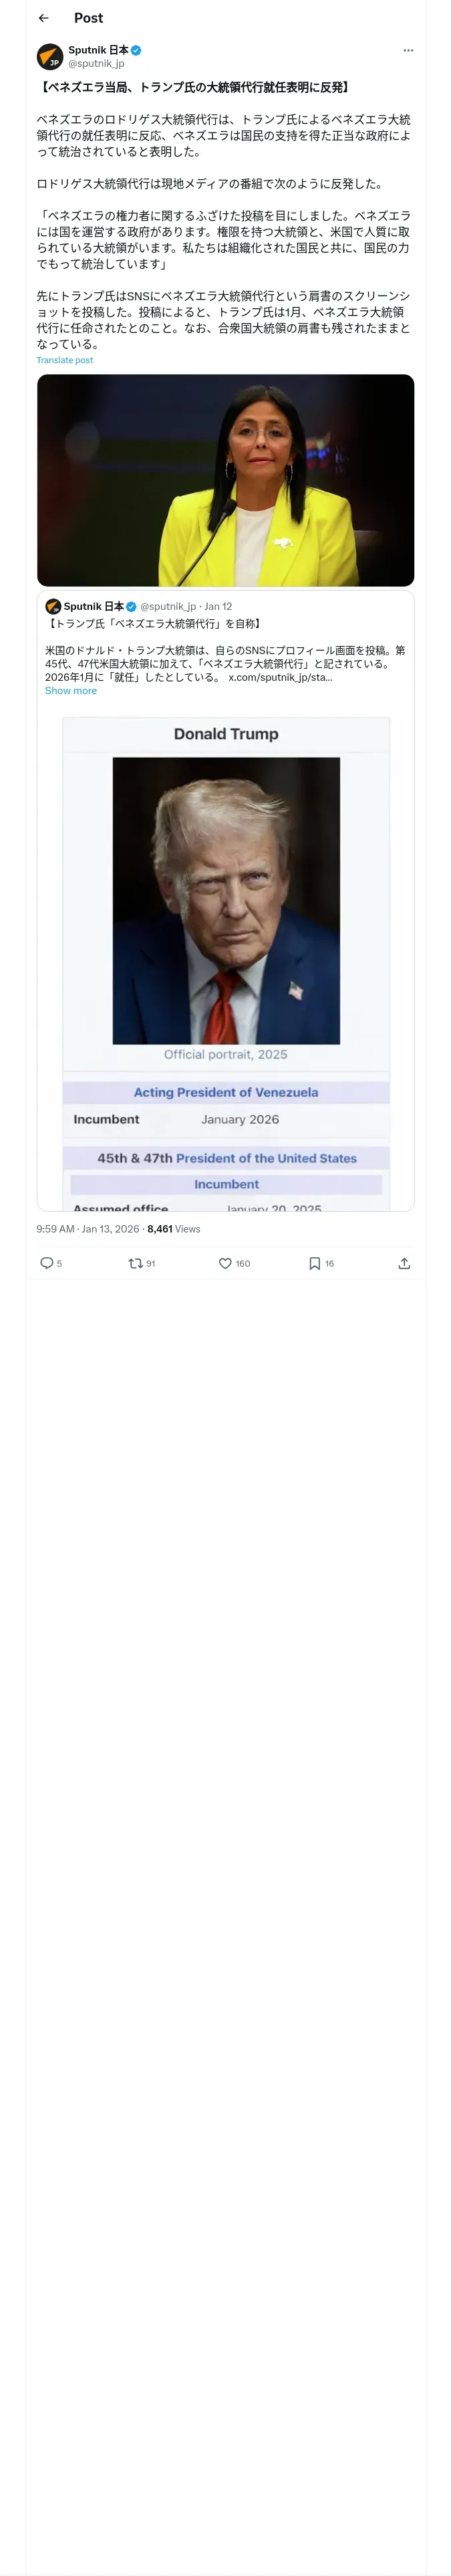Click the Sputnik 日本 profile avatar

[x=50, y=56]
